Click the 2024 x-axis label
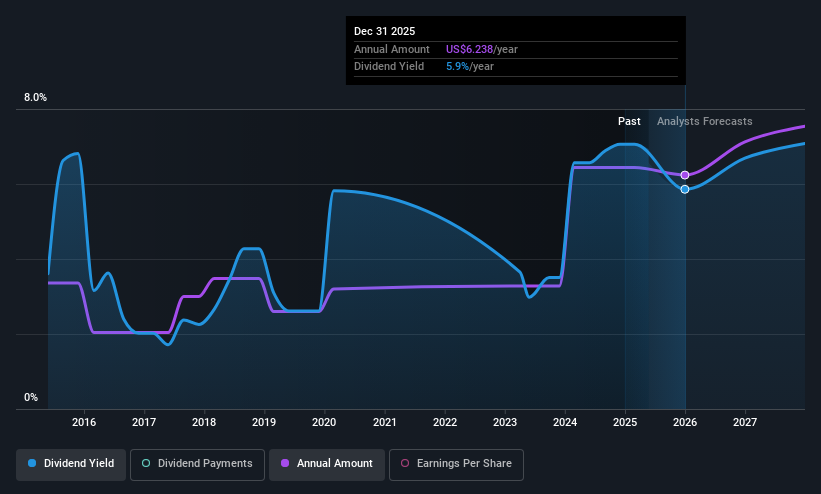 coord(565,422)
